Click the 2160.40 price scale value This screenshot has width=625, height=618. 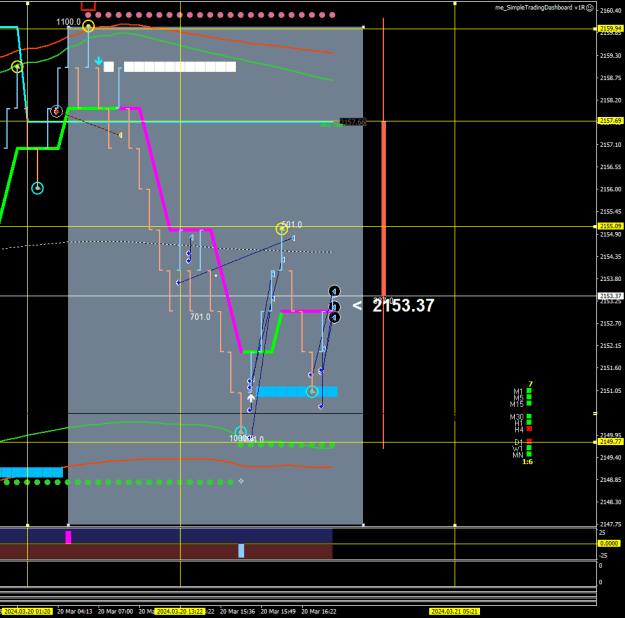(x=610, y=10)
